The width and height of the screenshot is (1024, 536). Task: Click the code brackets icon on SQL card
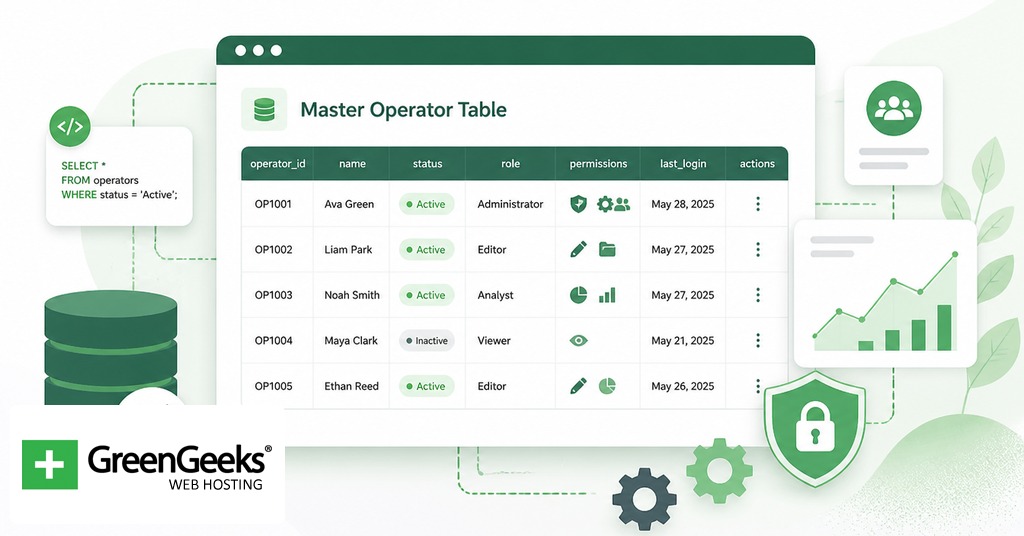coord(70,127)
